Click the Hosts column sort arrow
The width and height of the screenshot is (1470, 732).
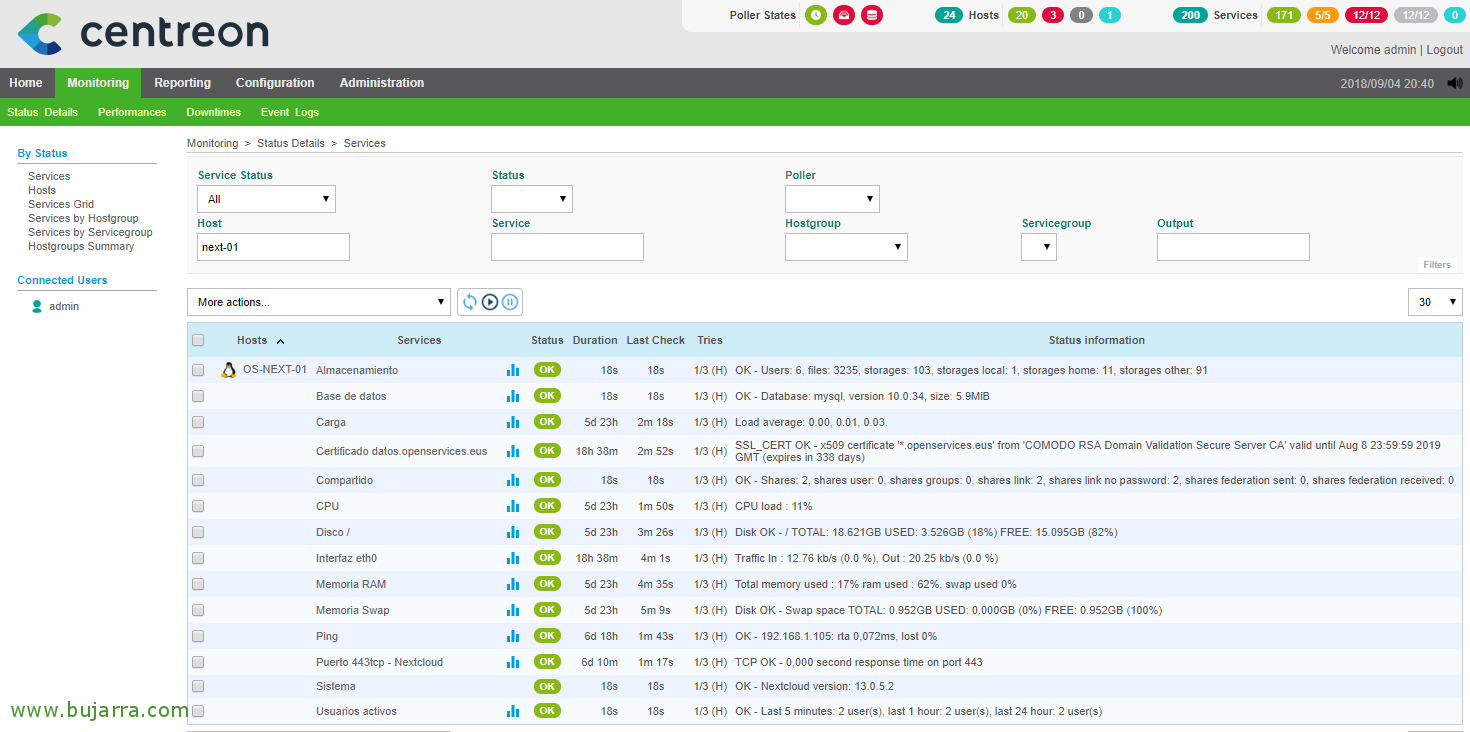[x=281, y=341]
